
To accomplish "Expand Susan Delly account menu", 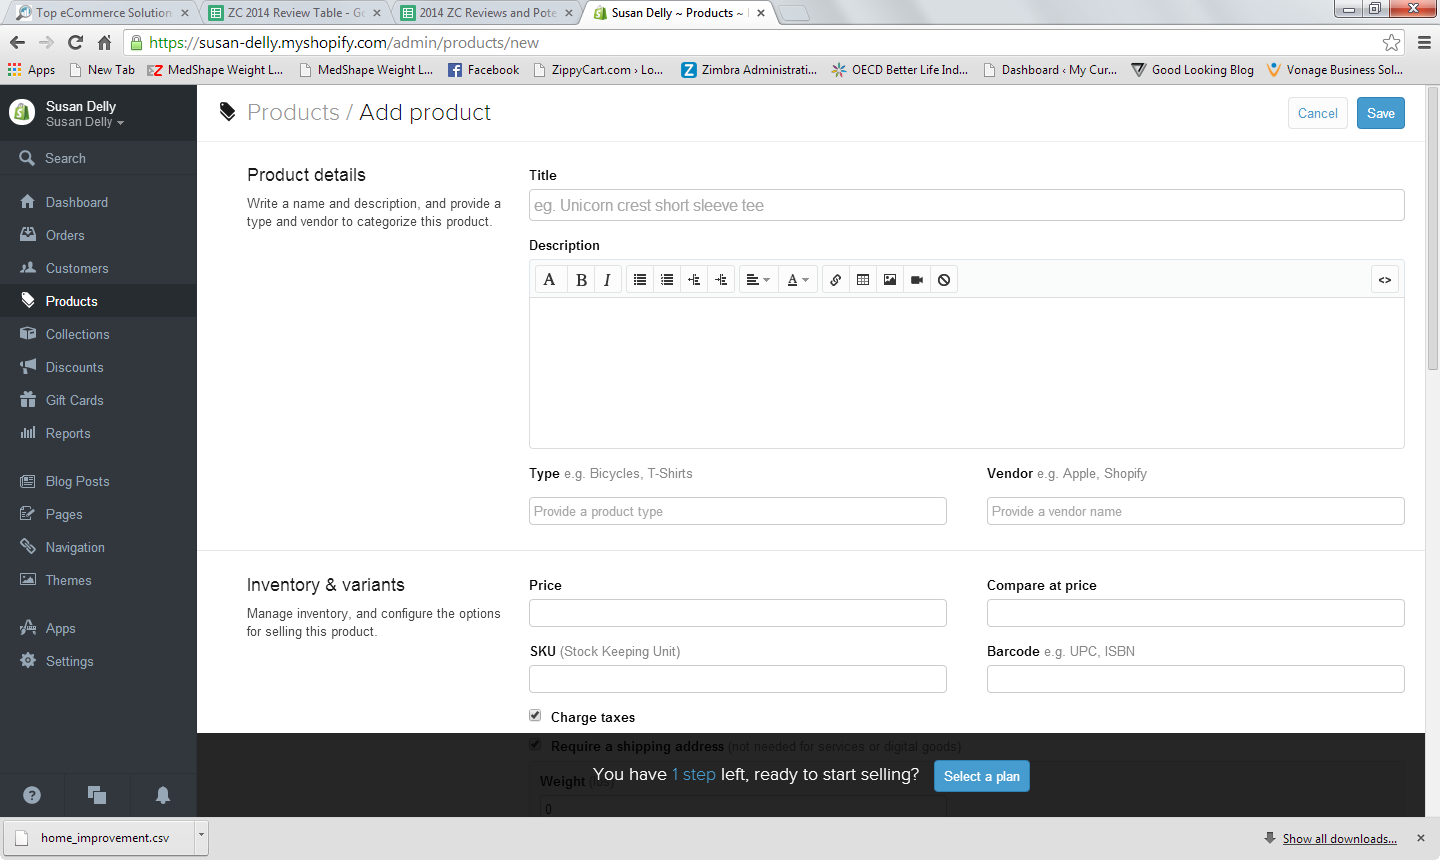I will pos(85,122).
